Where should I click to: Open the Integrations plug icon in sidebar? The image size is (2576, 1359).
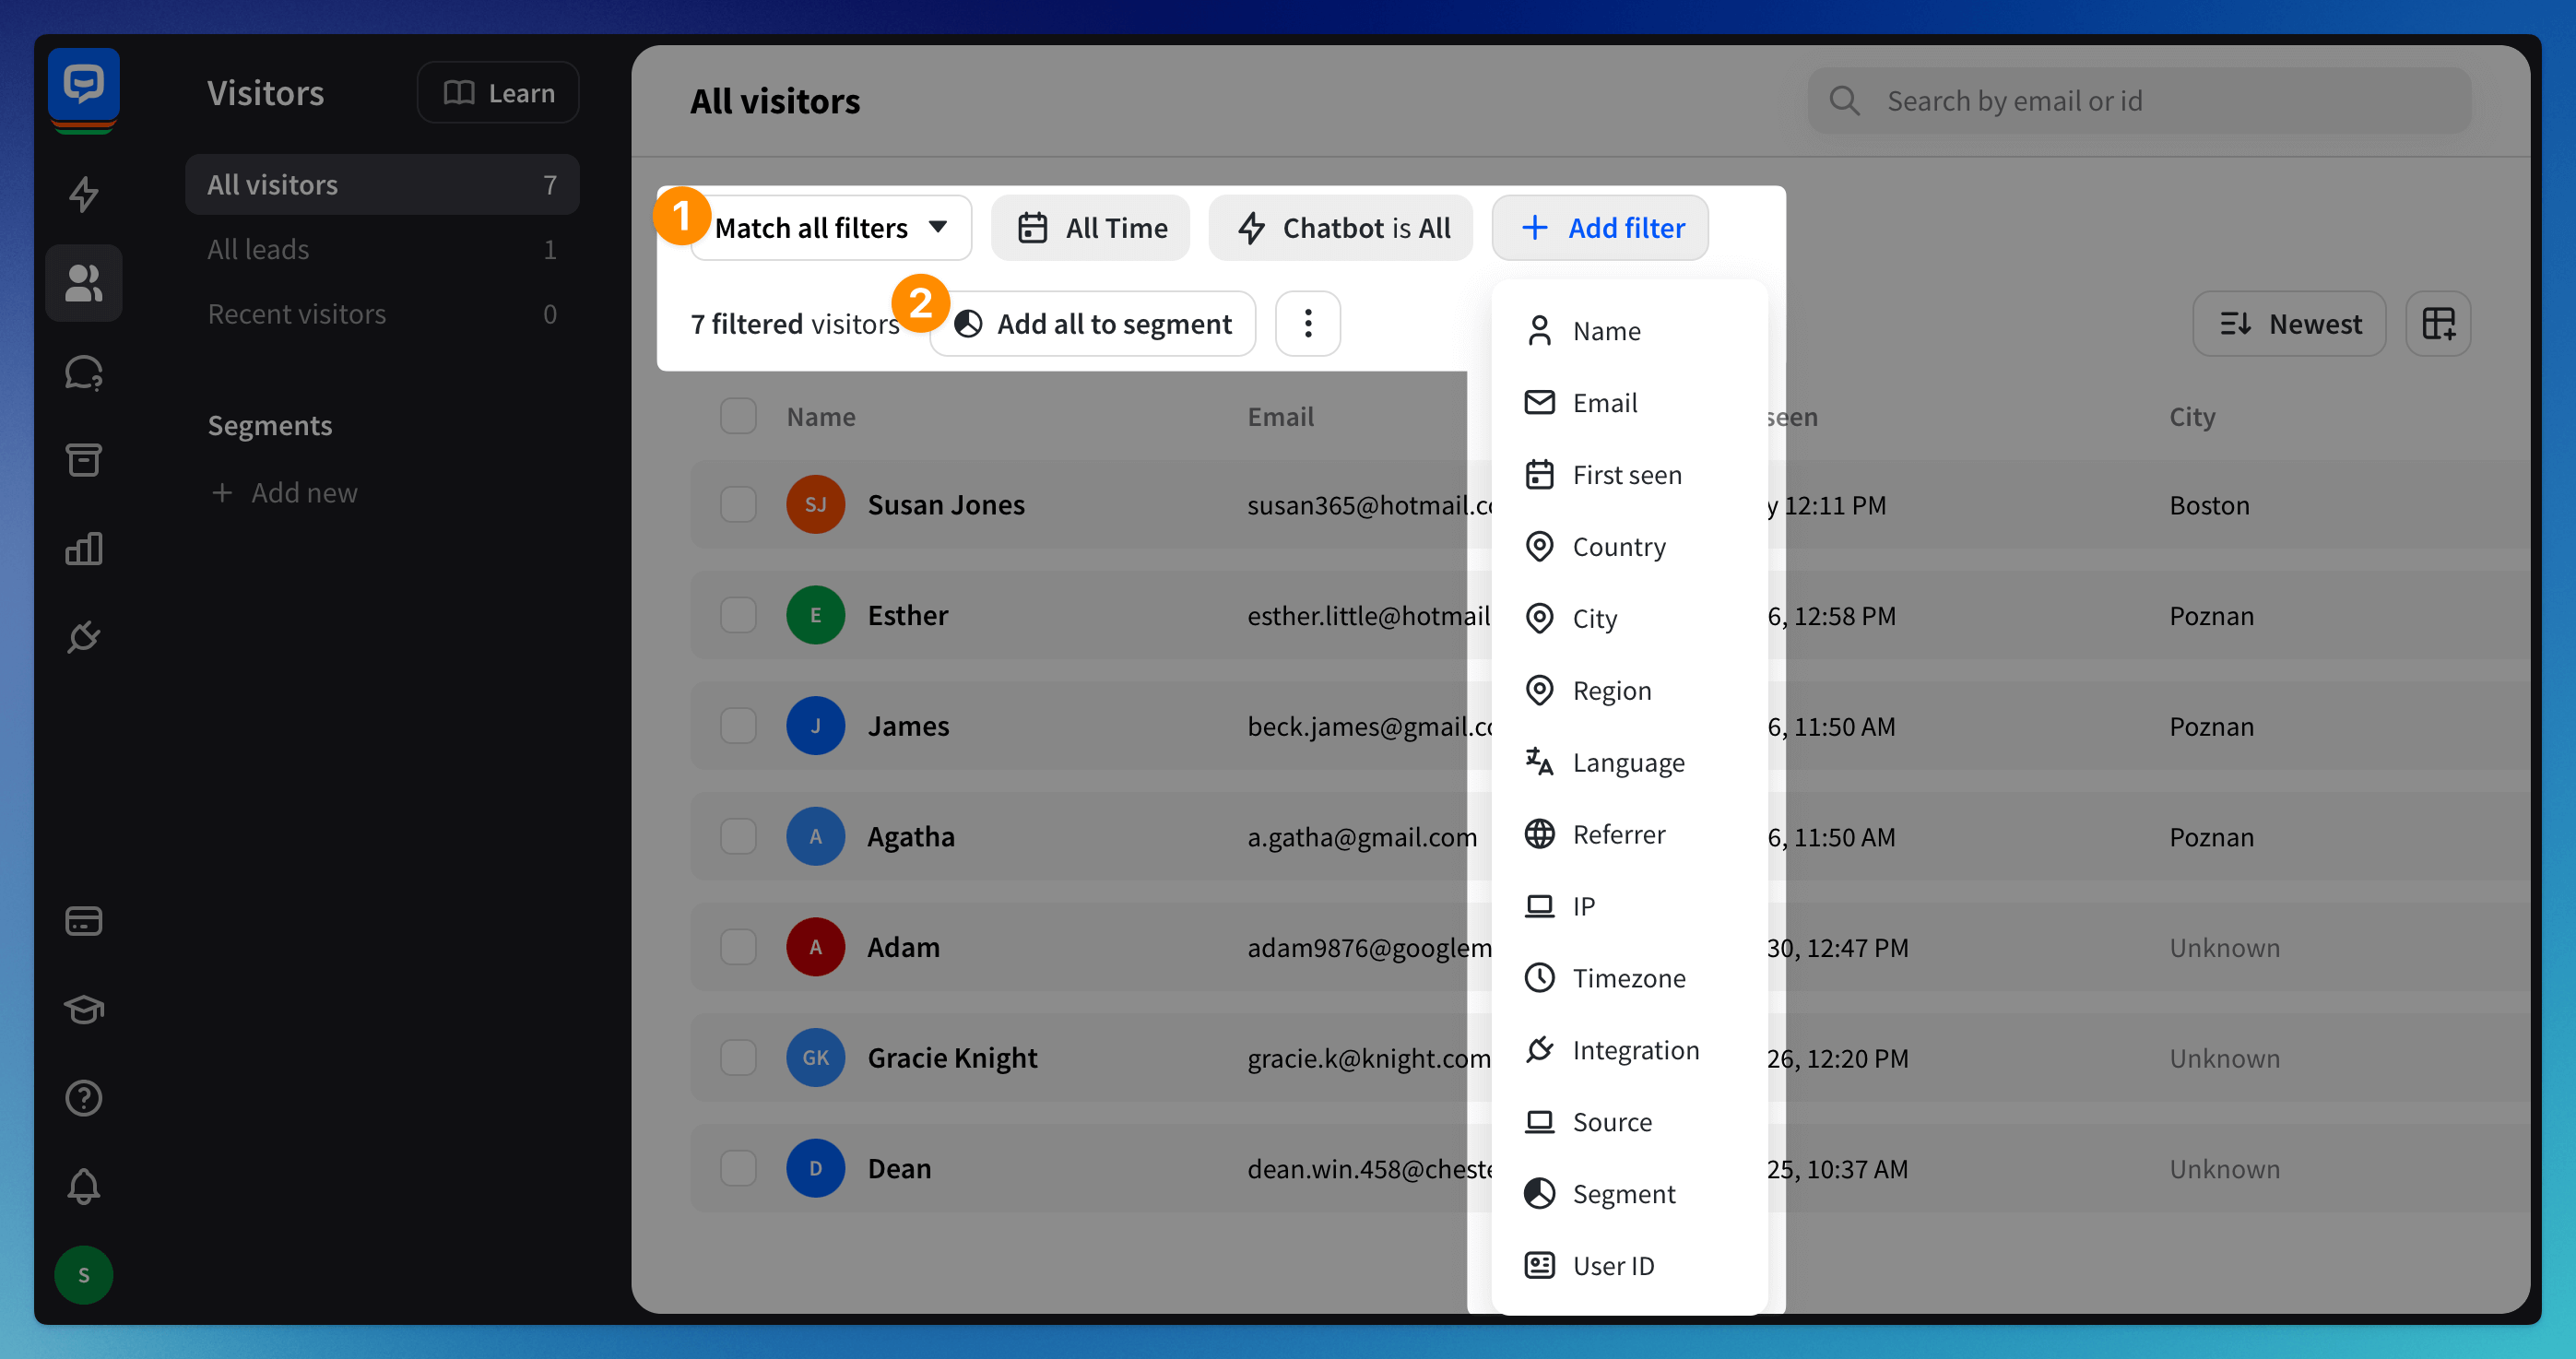(84, 636)
